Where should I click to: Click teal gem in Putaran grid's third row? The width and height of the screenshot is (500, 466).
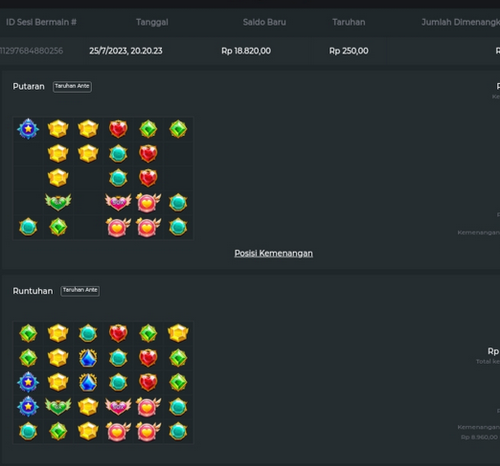118,178
